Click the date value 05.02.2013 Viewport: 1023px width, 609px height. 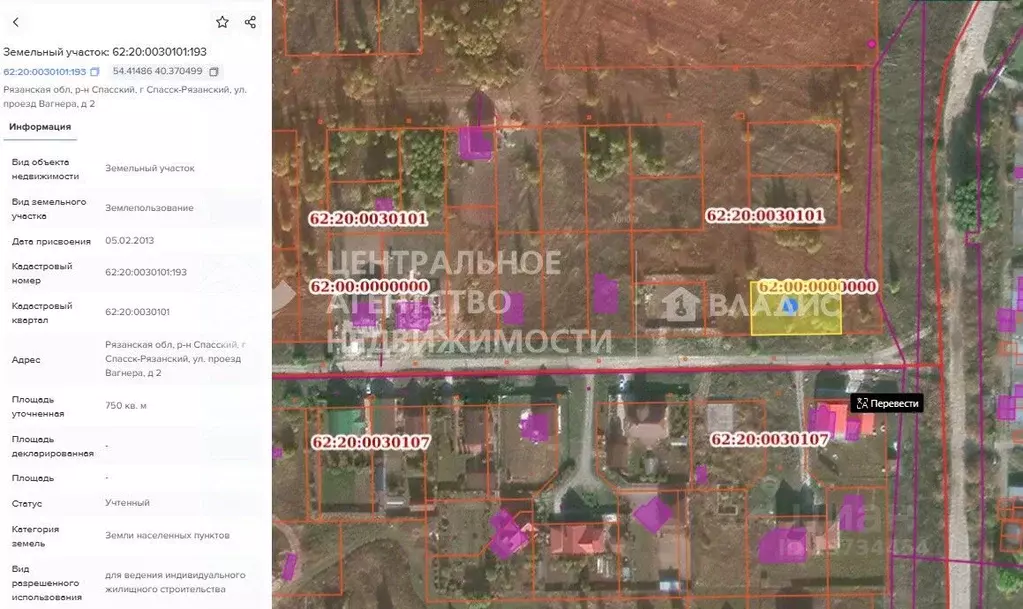tap(129, 241)
